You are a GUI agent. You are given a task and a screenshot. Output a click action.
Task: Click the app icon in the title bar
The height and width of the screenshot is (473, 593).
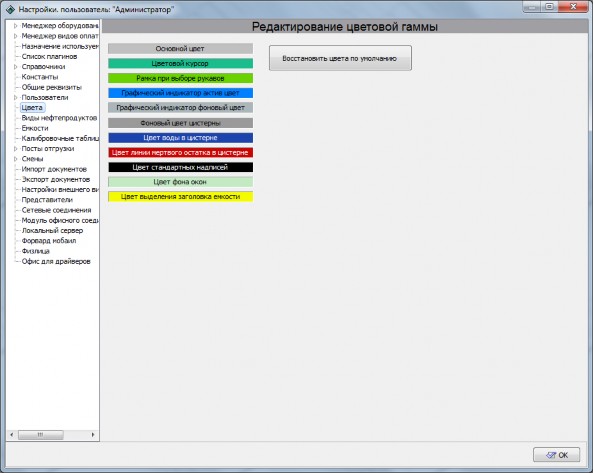pyautogui.click(x=10, y=9)
